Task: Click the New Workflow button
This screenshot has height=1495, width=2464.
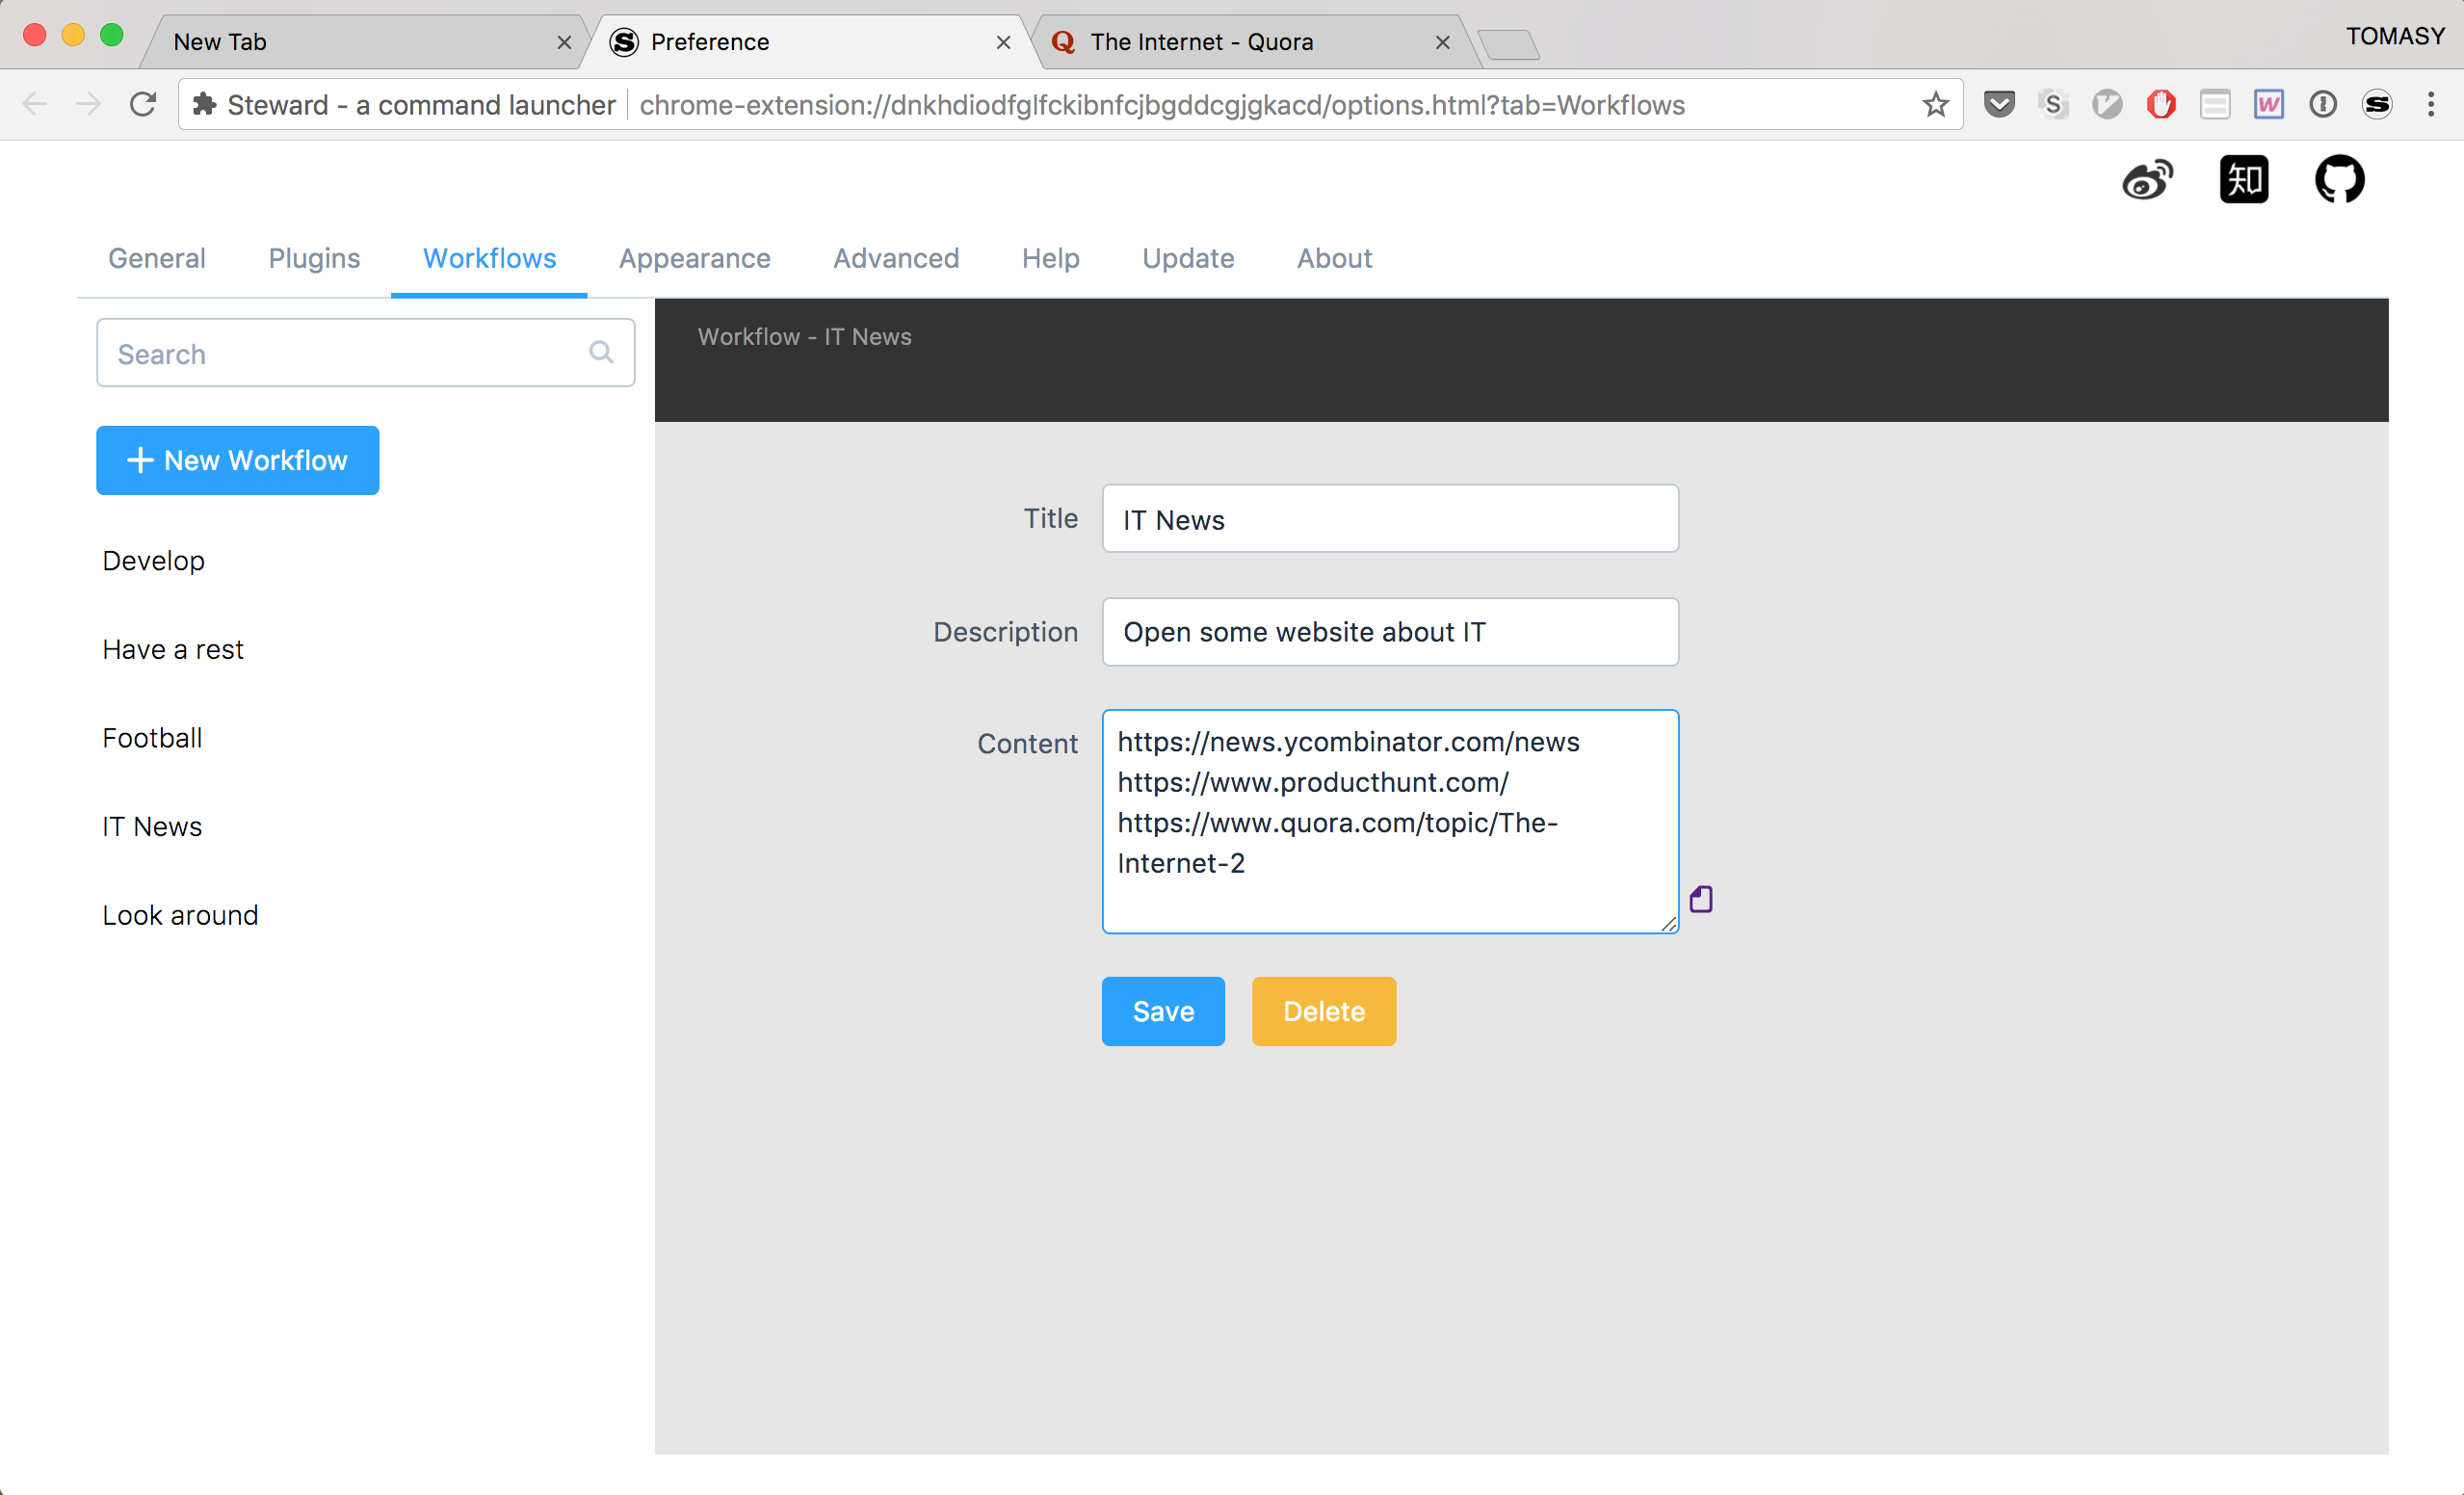Action: (237, 460)
